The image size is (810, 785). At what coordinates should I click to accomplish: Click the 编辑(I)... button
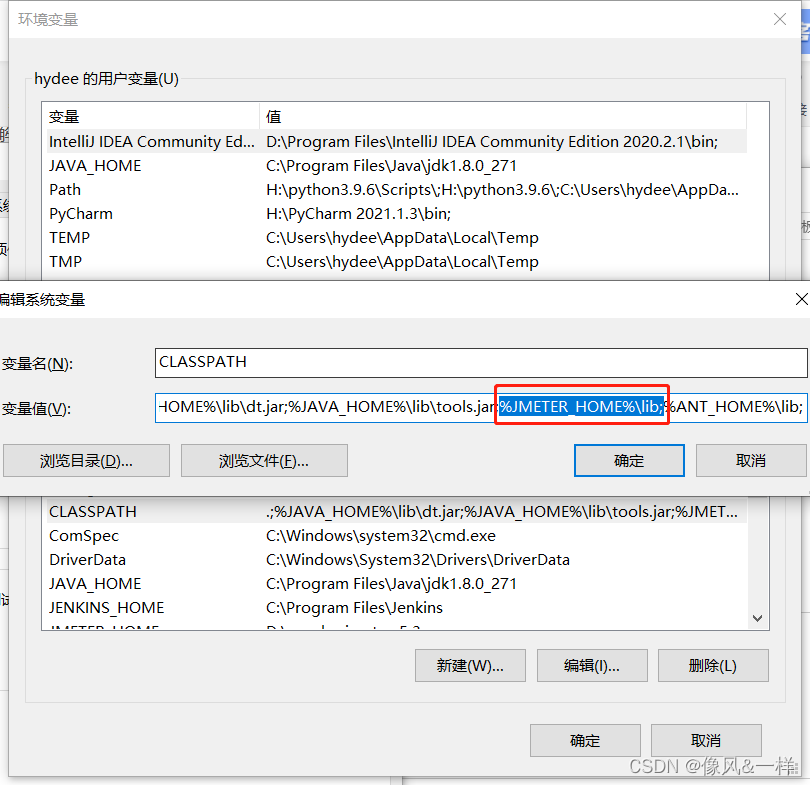click(x=592, y=666)
